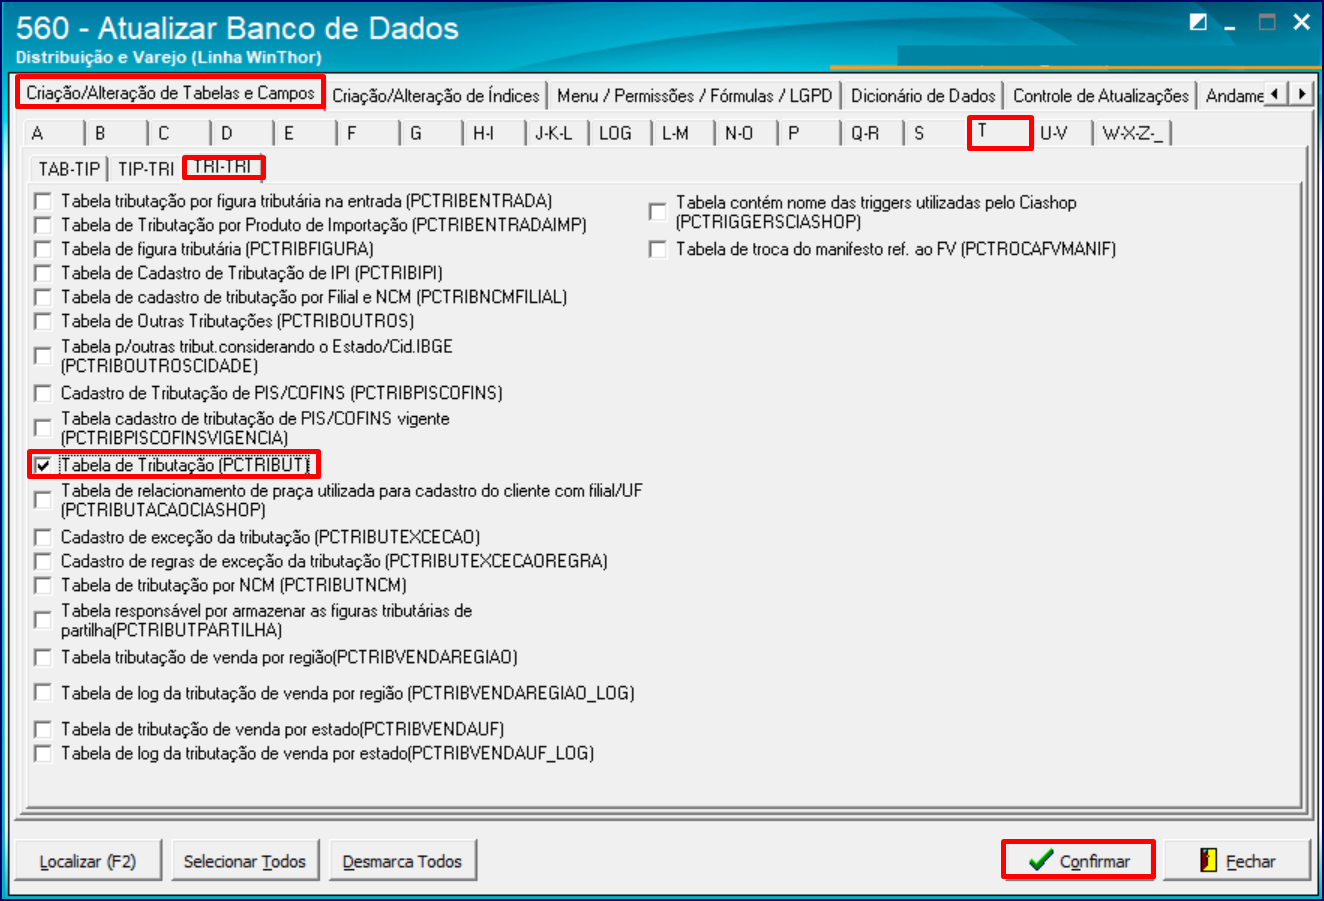Image resolution: width=1324 pixels, height=901 pixels.
Task: Select letter tab L-M
Action: [x=685, y=133]
